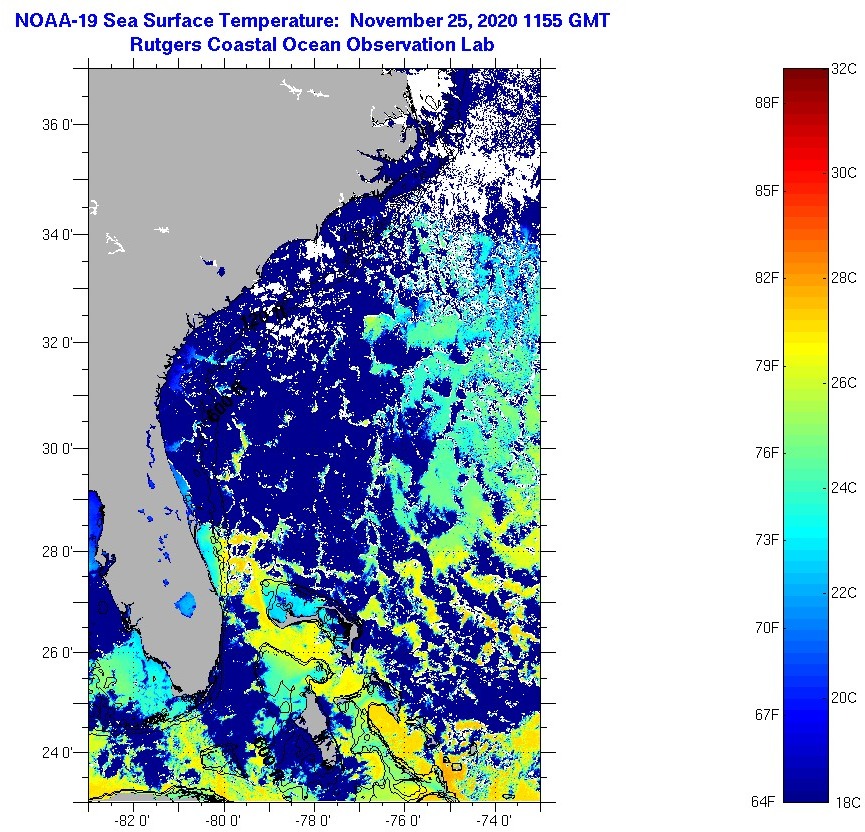
Task: Click the 88F colorbar label
Action: click(767, 103)
